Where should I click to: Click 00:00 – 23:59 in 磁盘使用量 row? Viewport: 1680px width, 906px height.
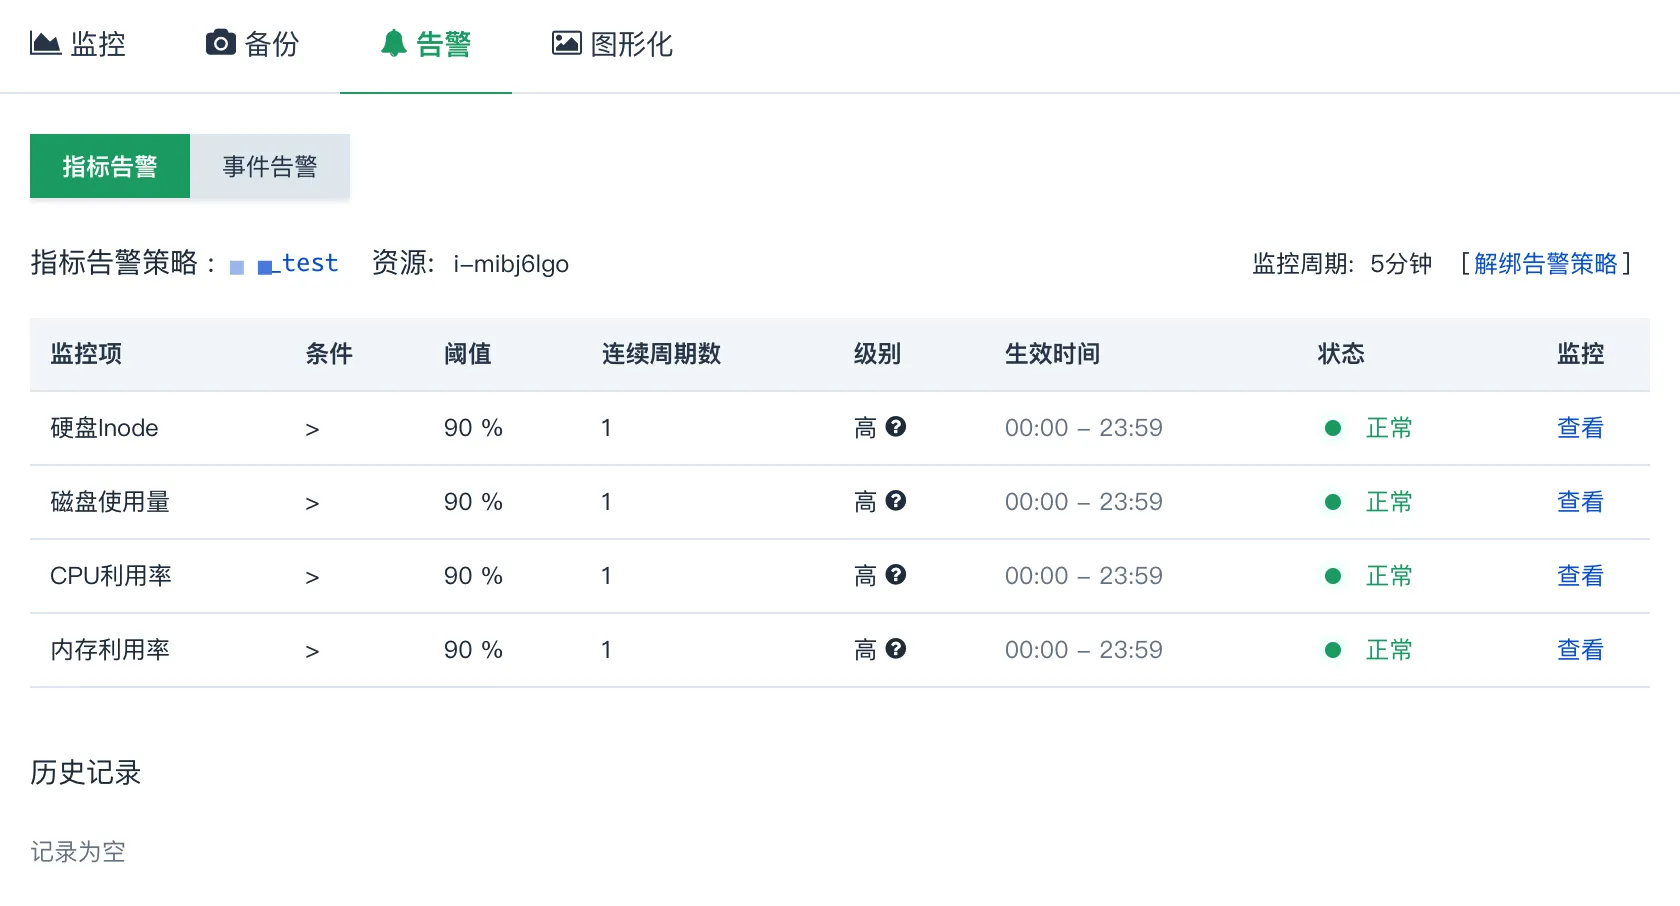[1084, 502]
